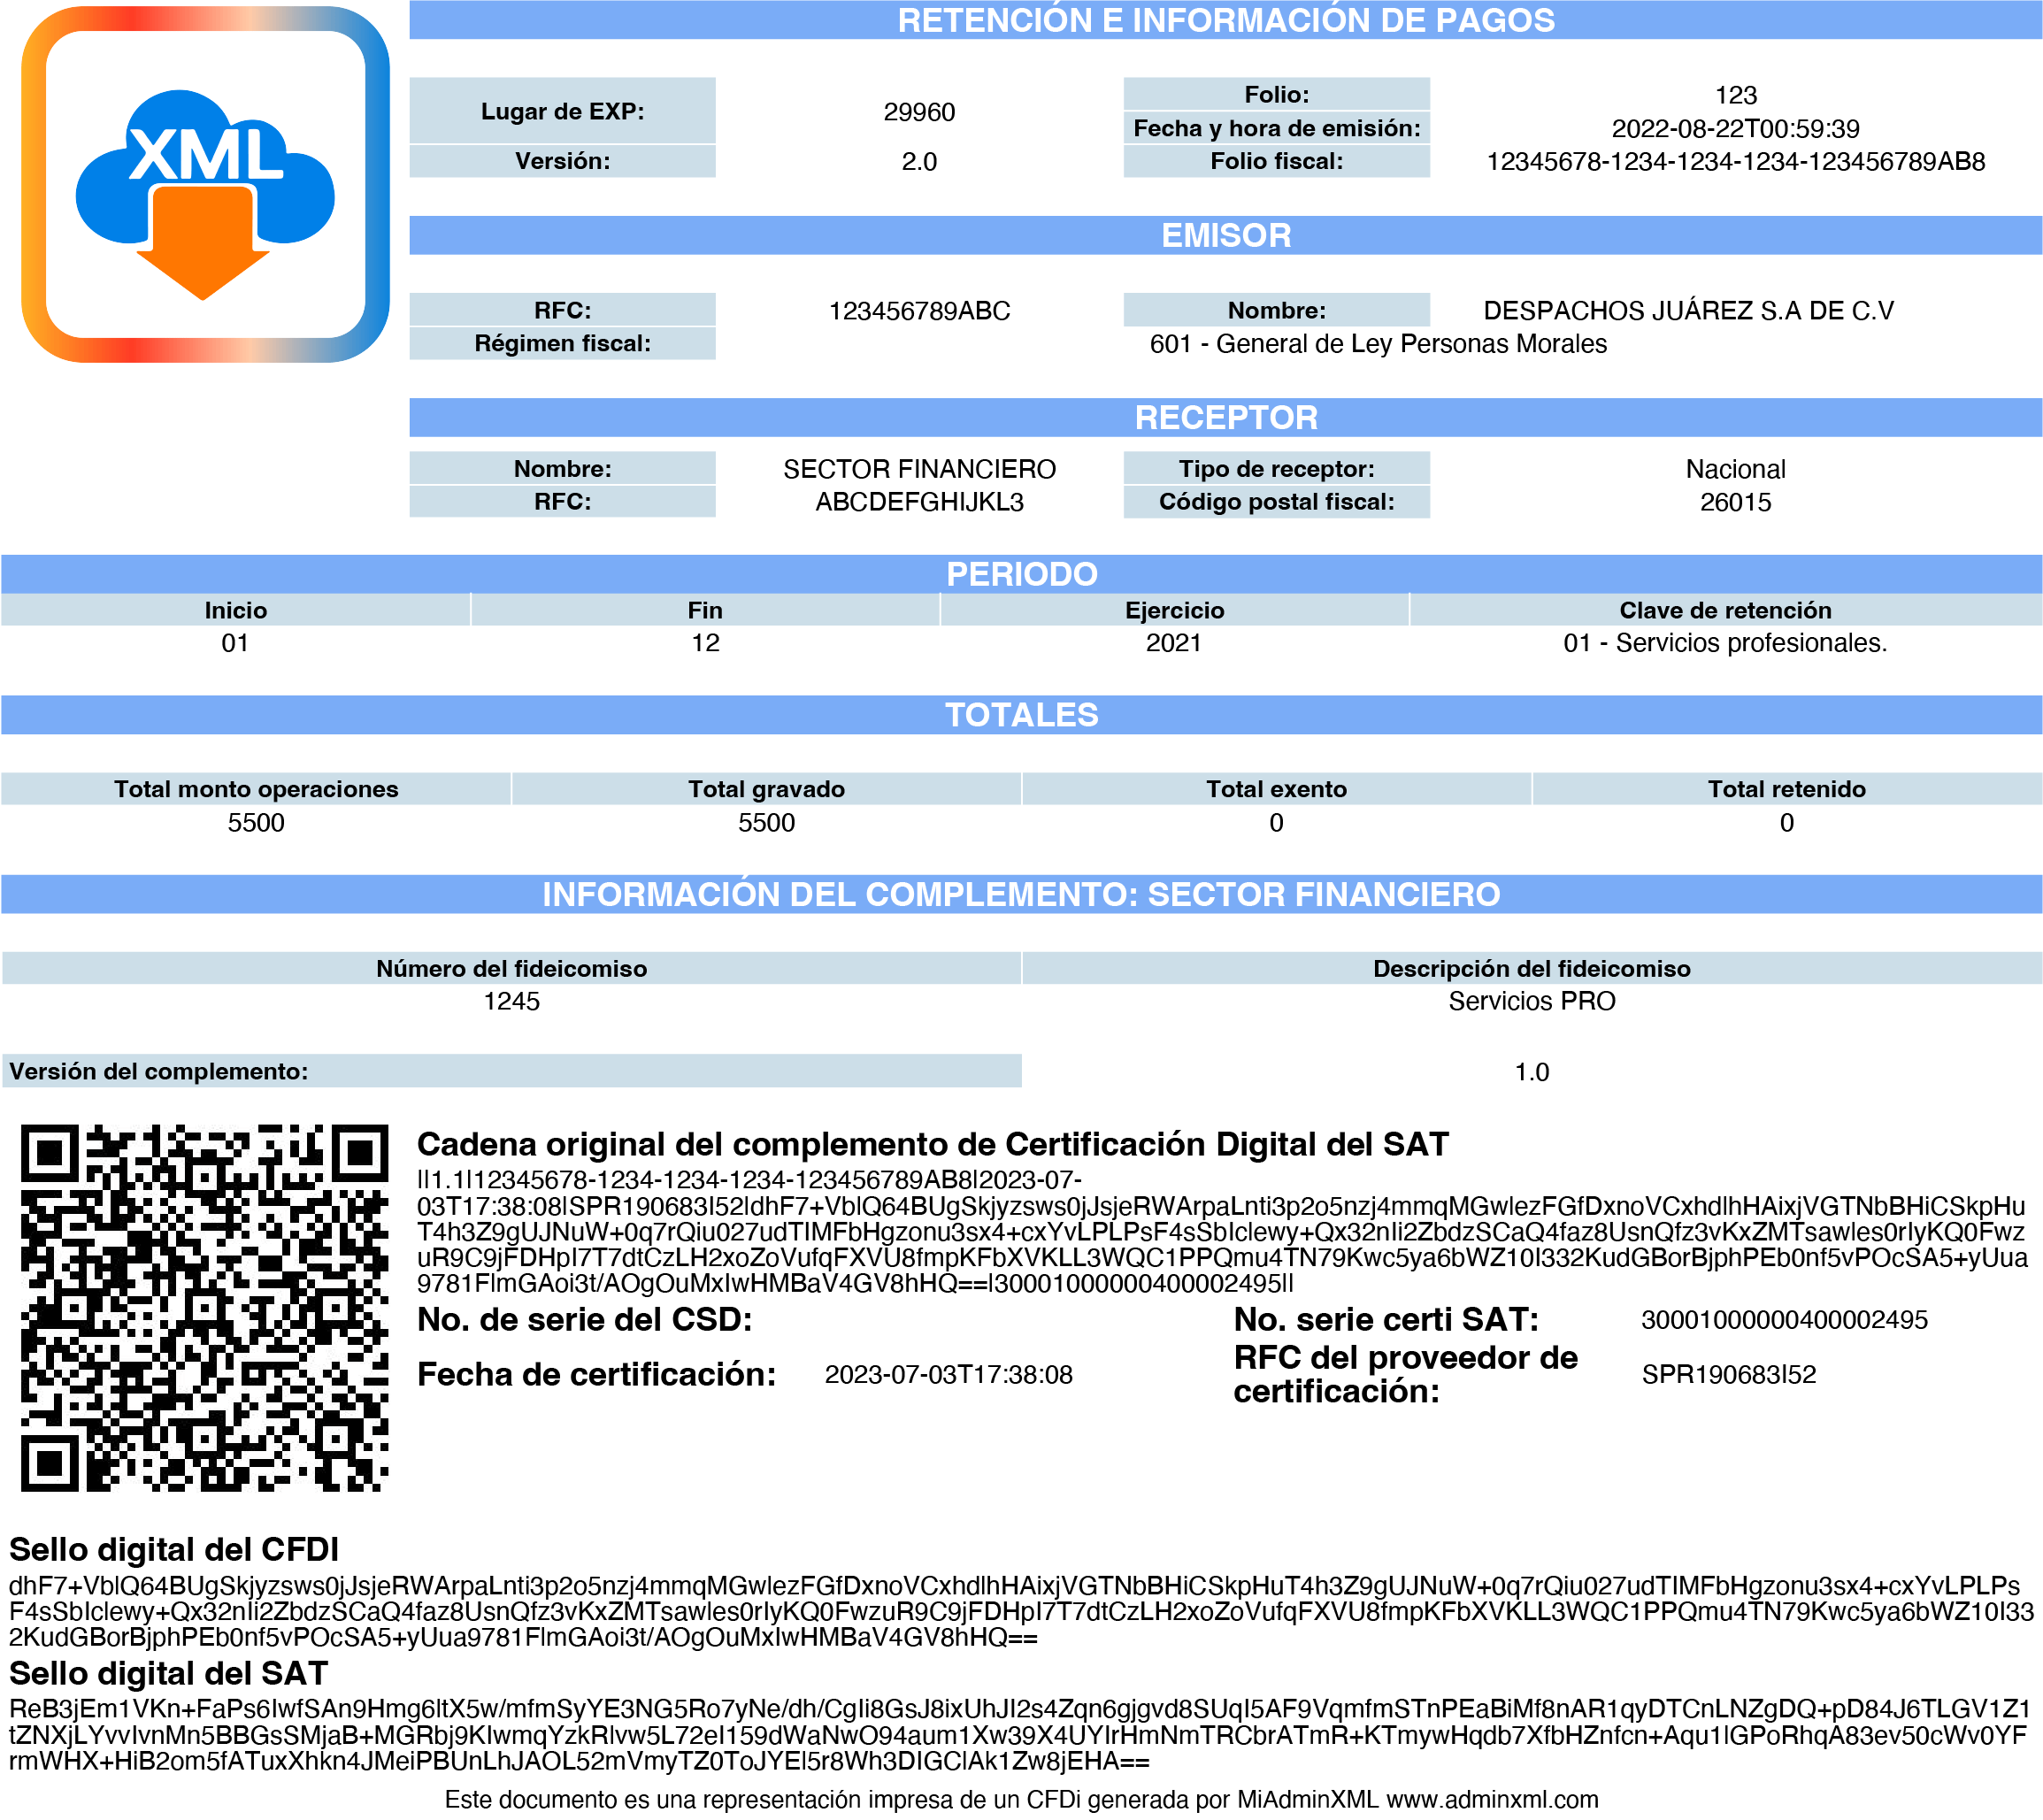Screen dimensions: 2043x1820
Task: Click the www.adminxml.com footer link
Action: tap(1492, 1800)
